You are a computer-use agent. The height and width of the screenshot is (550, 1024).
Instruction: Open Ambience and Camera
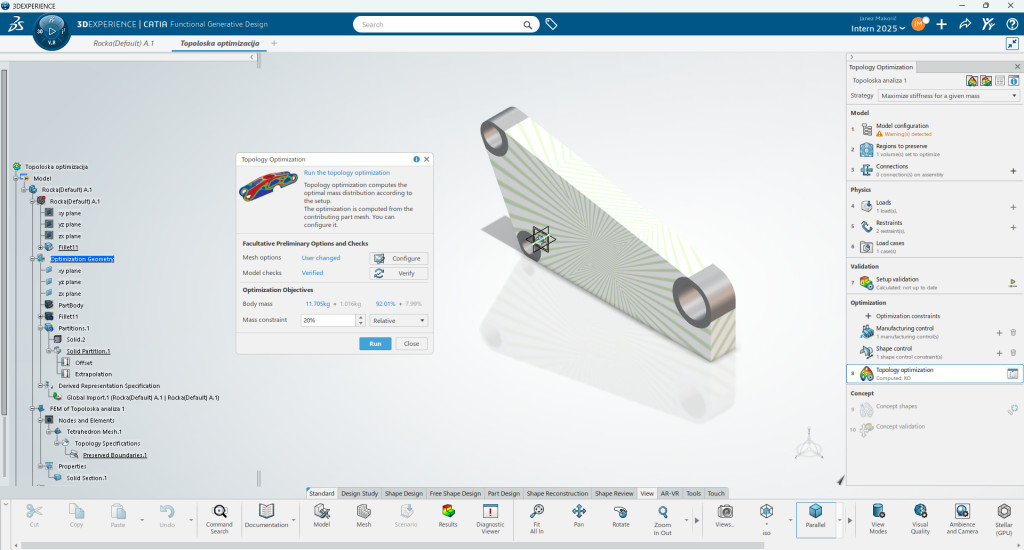962,519
